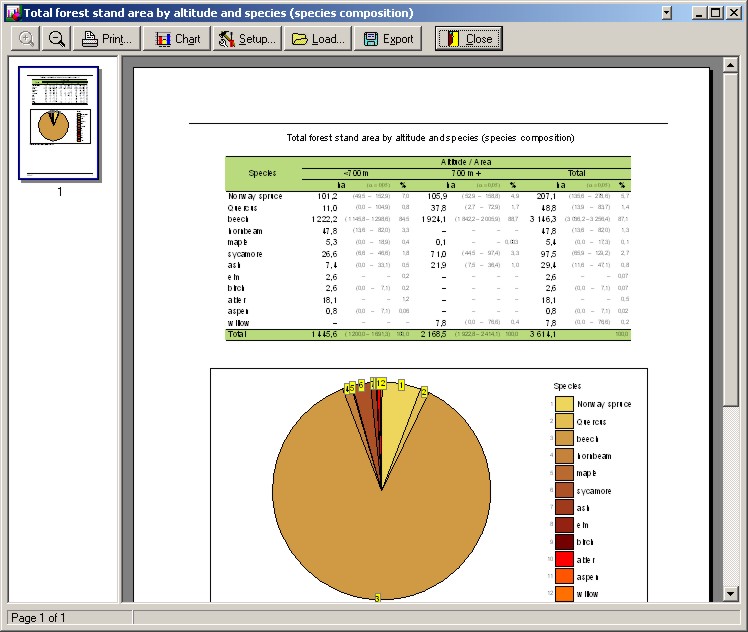Open the page Setup dialog
The image size is (748, 632).
(246, 39)
